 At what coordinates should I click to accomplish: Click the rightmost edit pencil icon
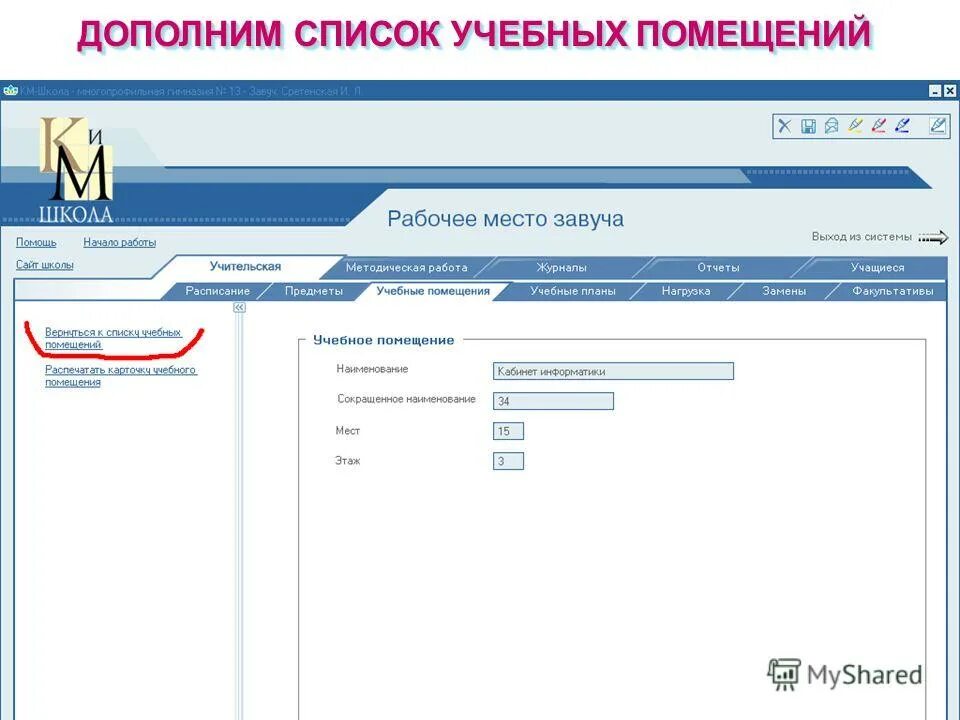tap(936, 124)
